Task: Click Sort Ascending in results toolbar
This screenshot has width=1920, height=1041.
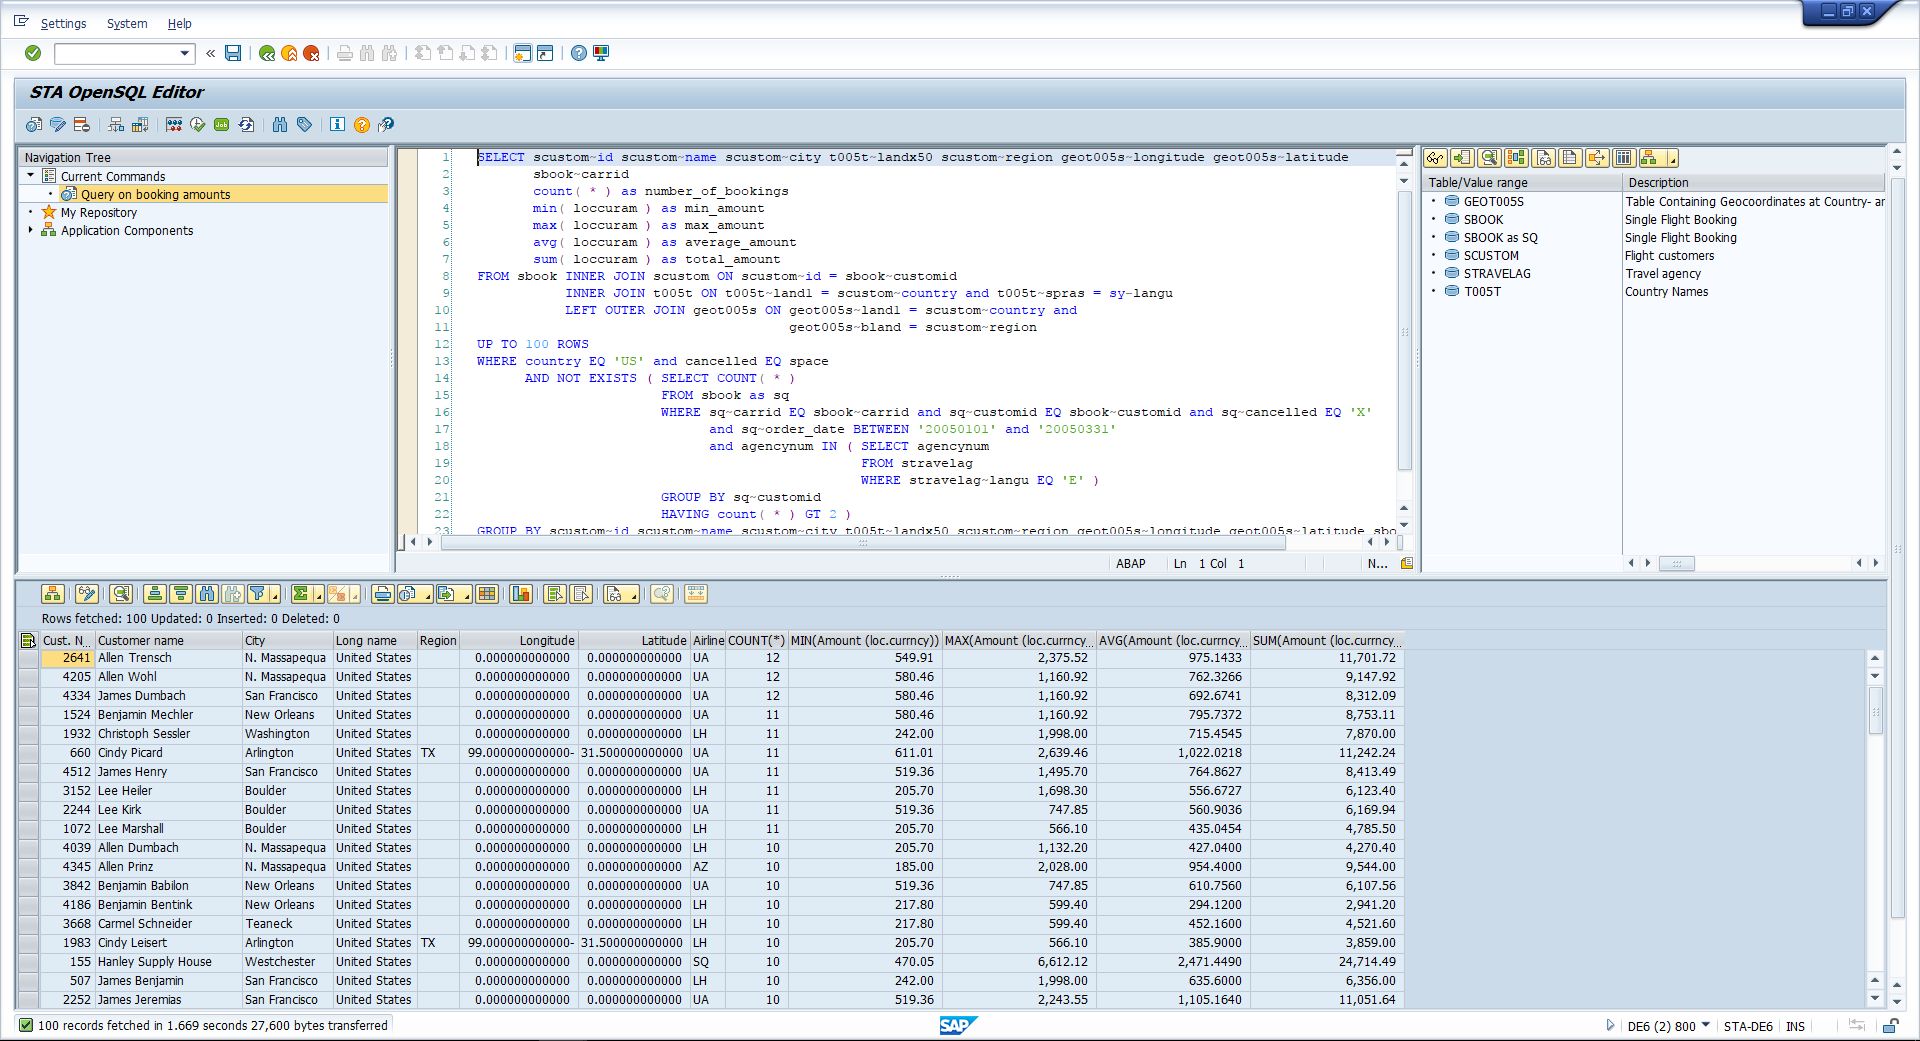Action: click(155, 594)
